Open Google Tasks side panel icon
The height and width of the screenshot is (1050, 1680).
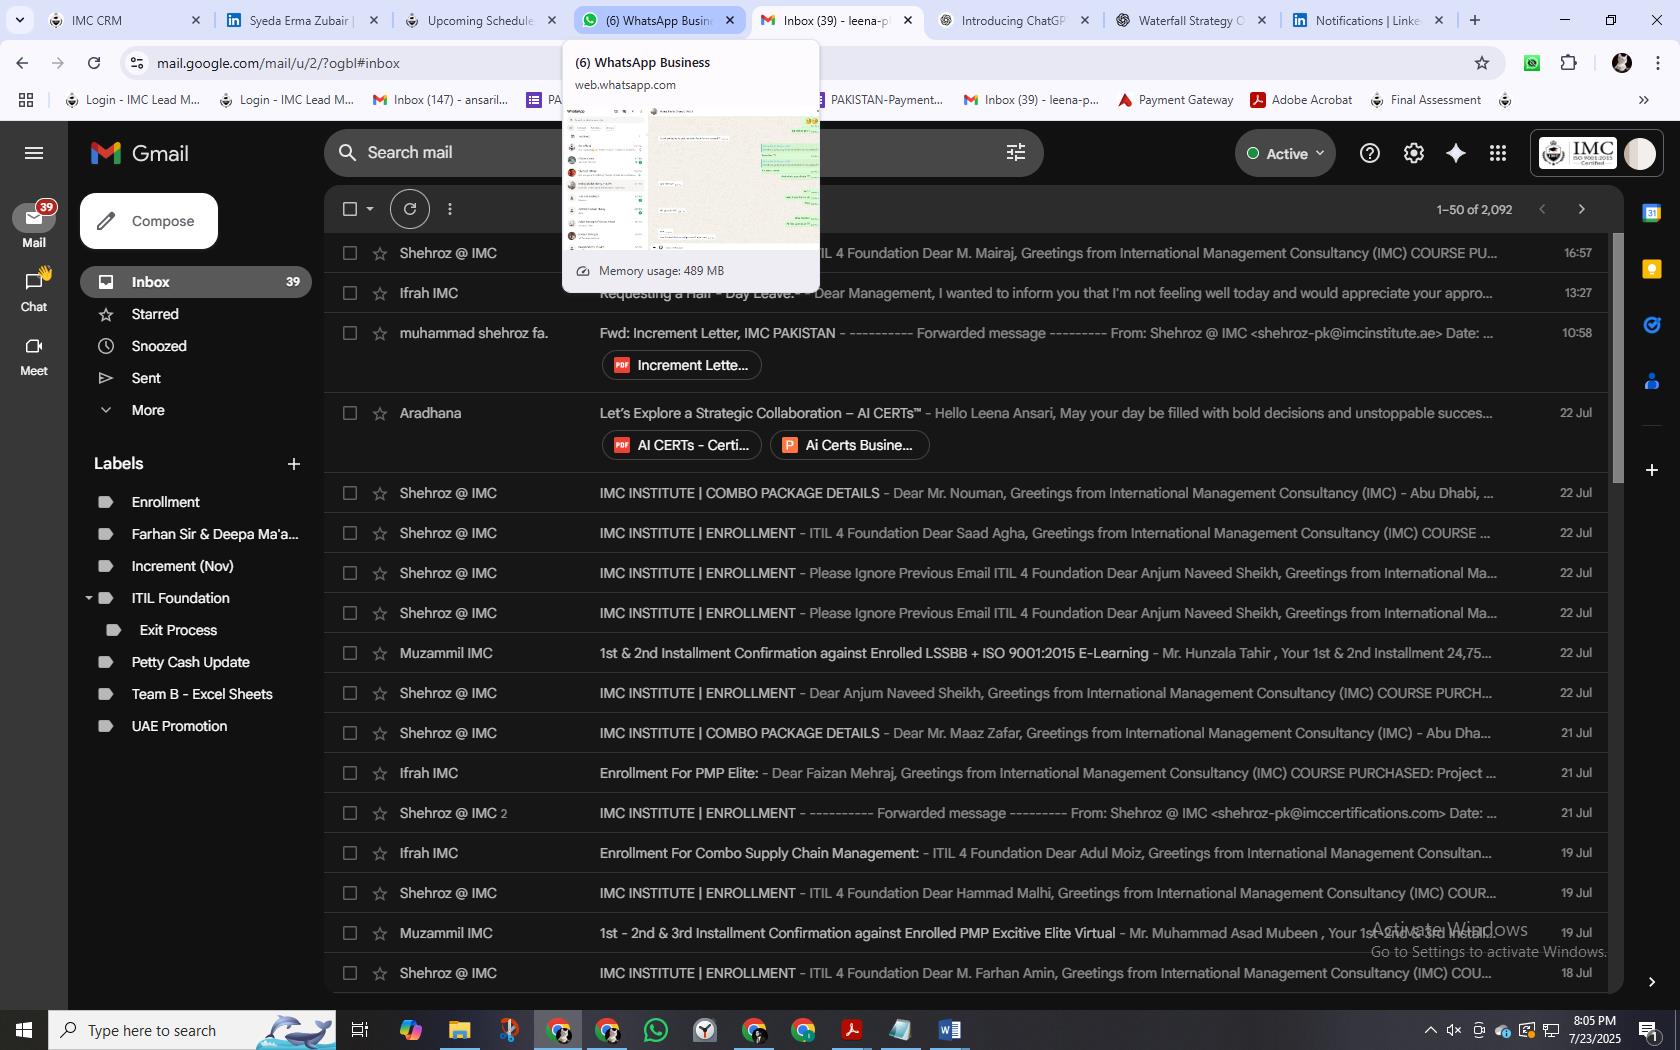1652,325
